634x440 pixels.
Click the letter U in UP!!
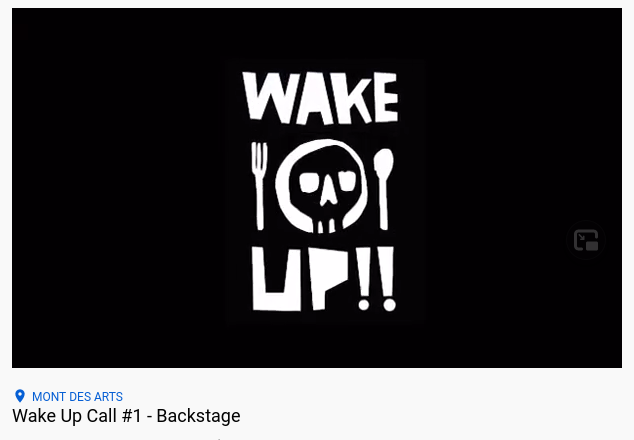point(276,279)
